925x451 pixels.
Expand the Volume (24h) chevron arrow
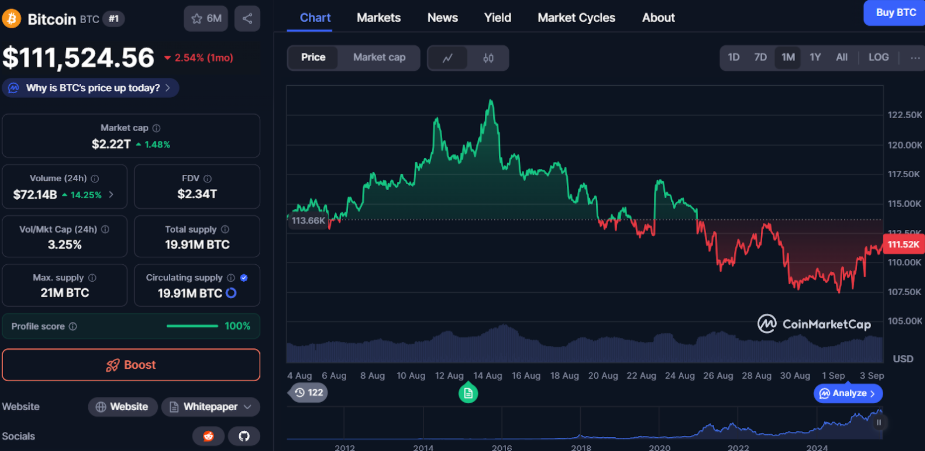(111, 194)
